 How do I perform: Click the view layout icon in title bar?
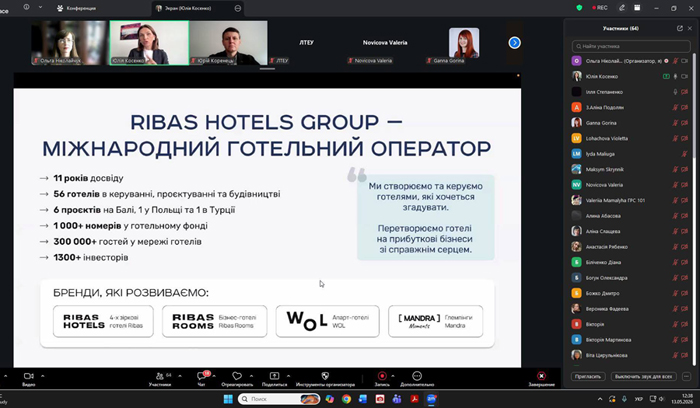pos(638,8)
